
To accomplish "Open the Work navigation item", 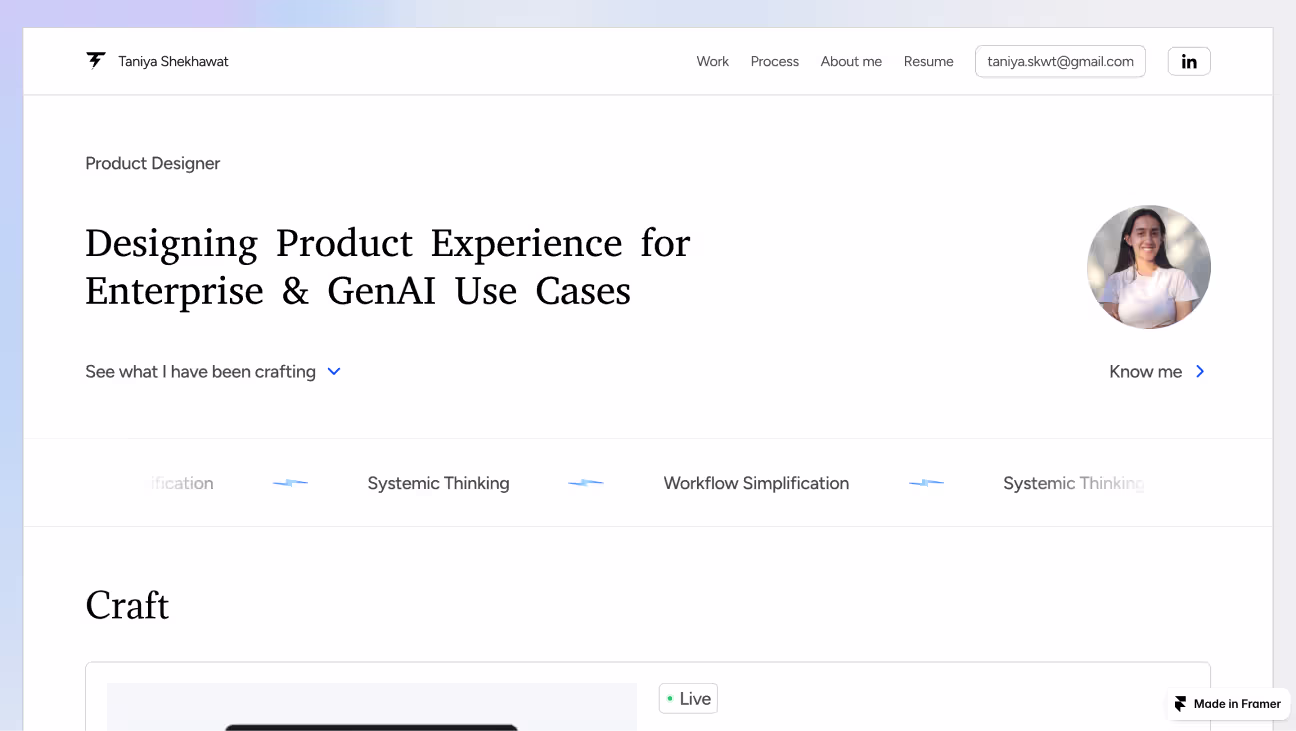I will click(712, 61).
